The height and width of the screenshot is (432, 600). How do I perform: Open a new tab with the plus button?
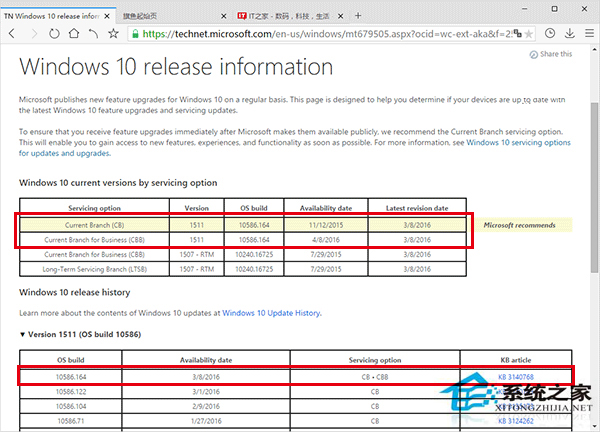pyautogui.click(x=359, y=15)
